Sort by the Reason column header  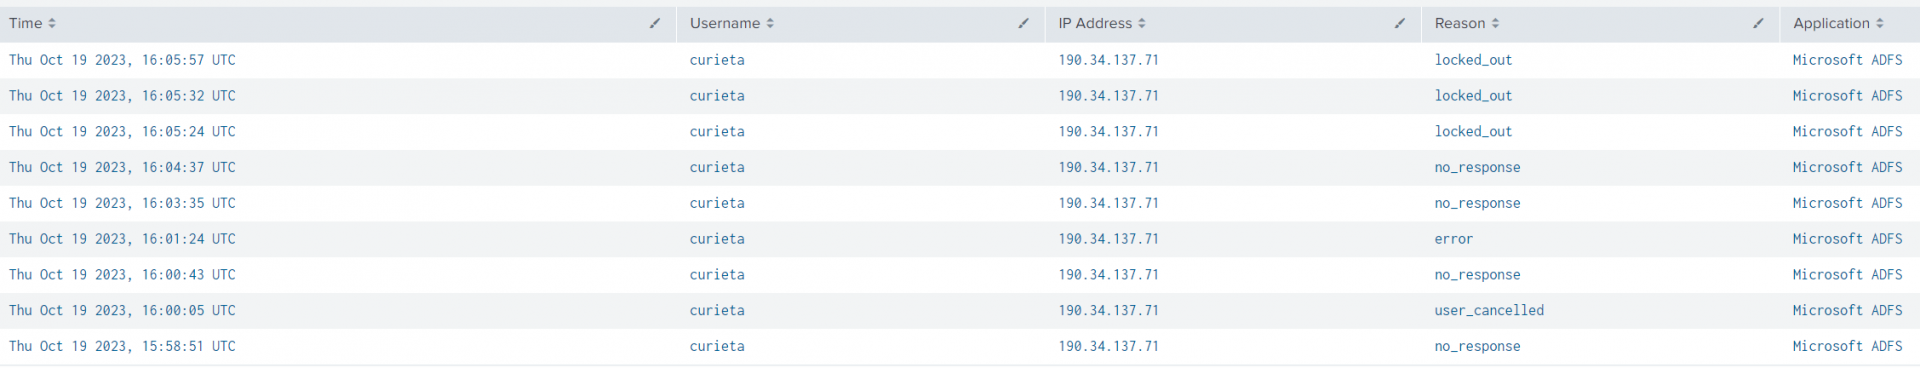click(x=1467, y=23)
